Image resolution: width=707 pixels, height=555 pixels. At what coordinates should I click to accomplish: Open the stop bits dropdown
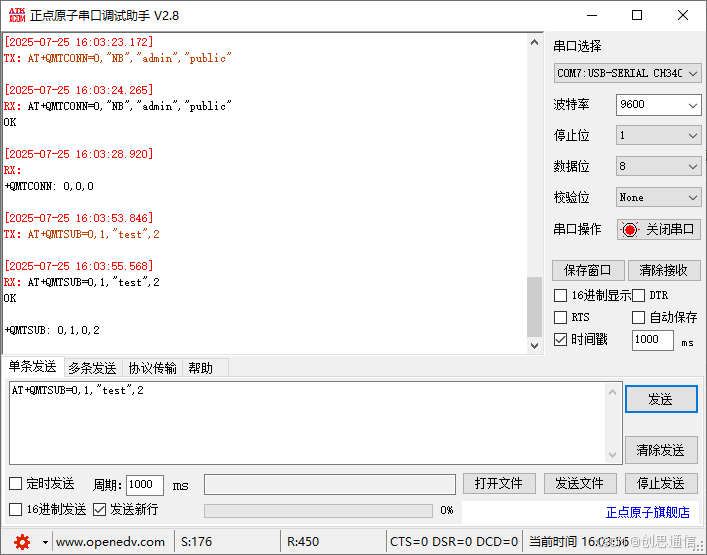(658, 135)
